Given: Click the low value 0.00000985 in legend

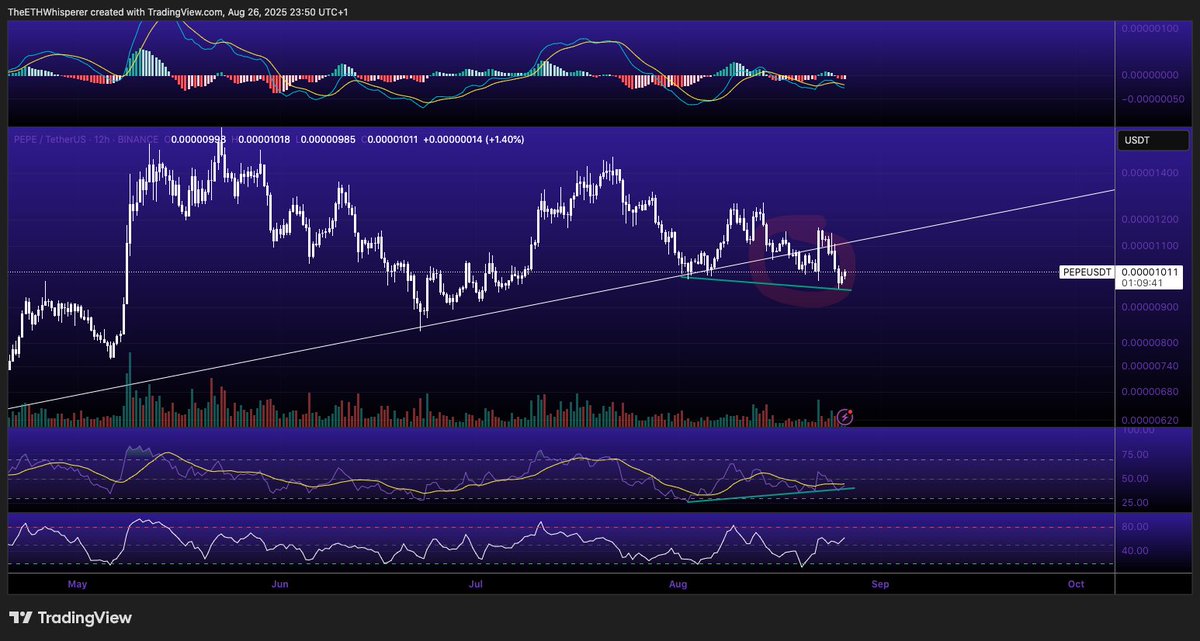Looking at the screenshot, I should coord(328,140).
